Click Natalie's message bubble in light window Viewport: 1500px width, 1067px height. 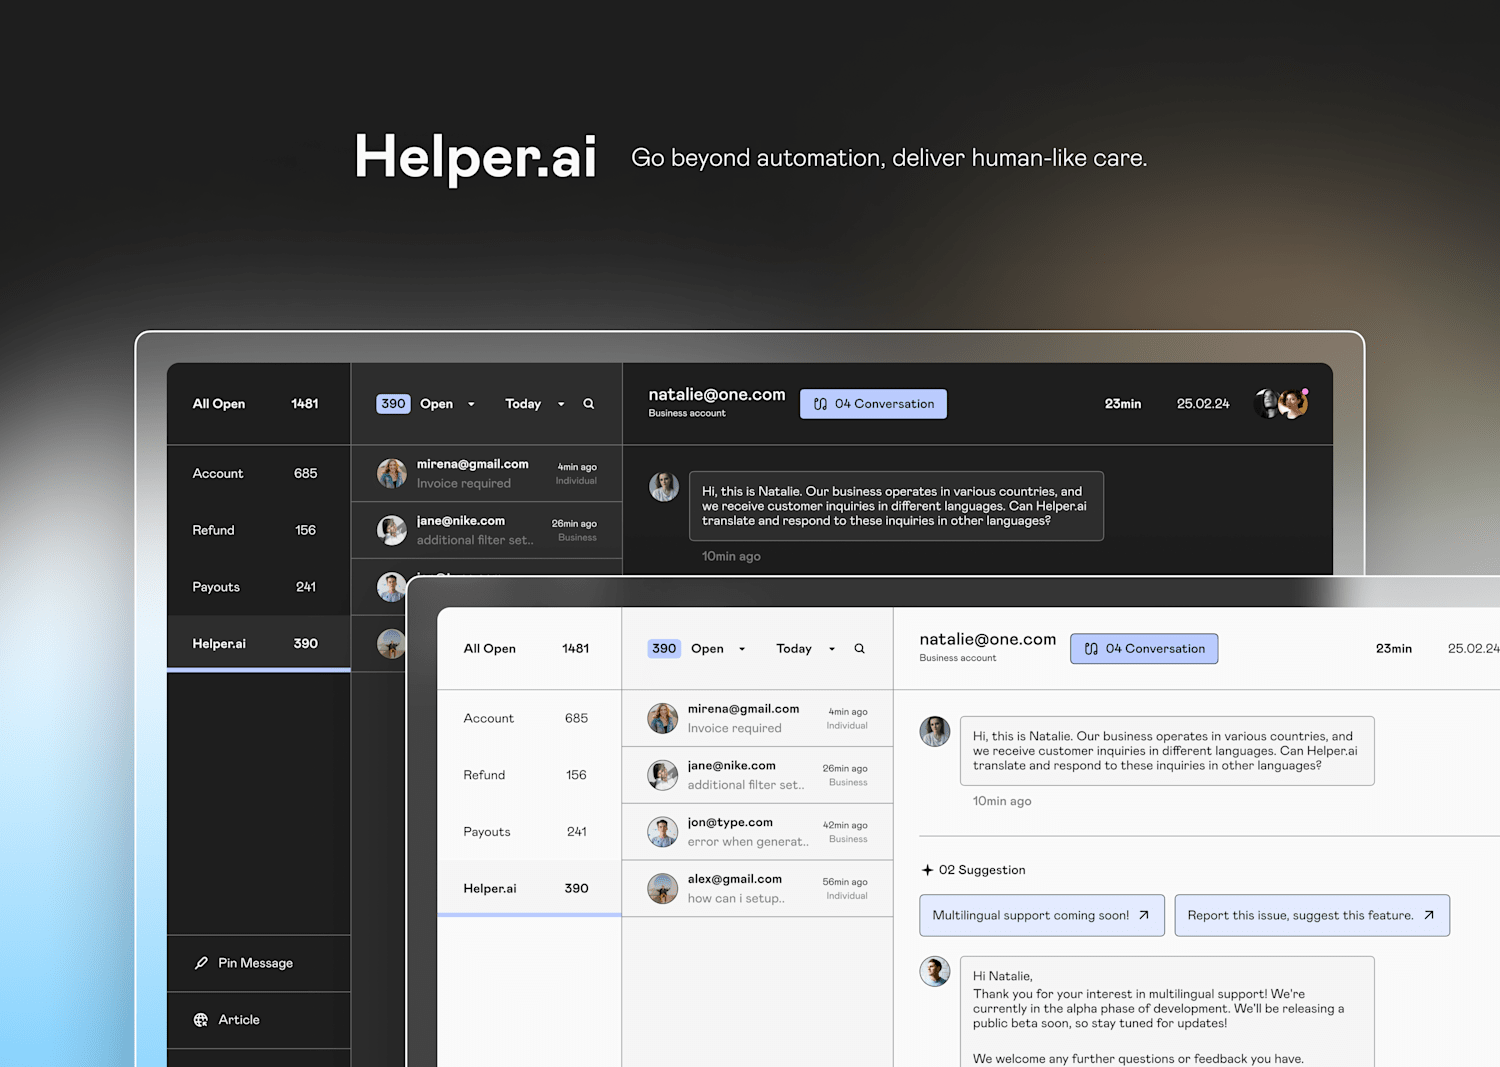(1167, 751)
